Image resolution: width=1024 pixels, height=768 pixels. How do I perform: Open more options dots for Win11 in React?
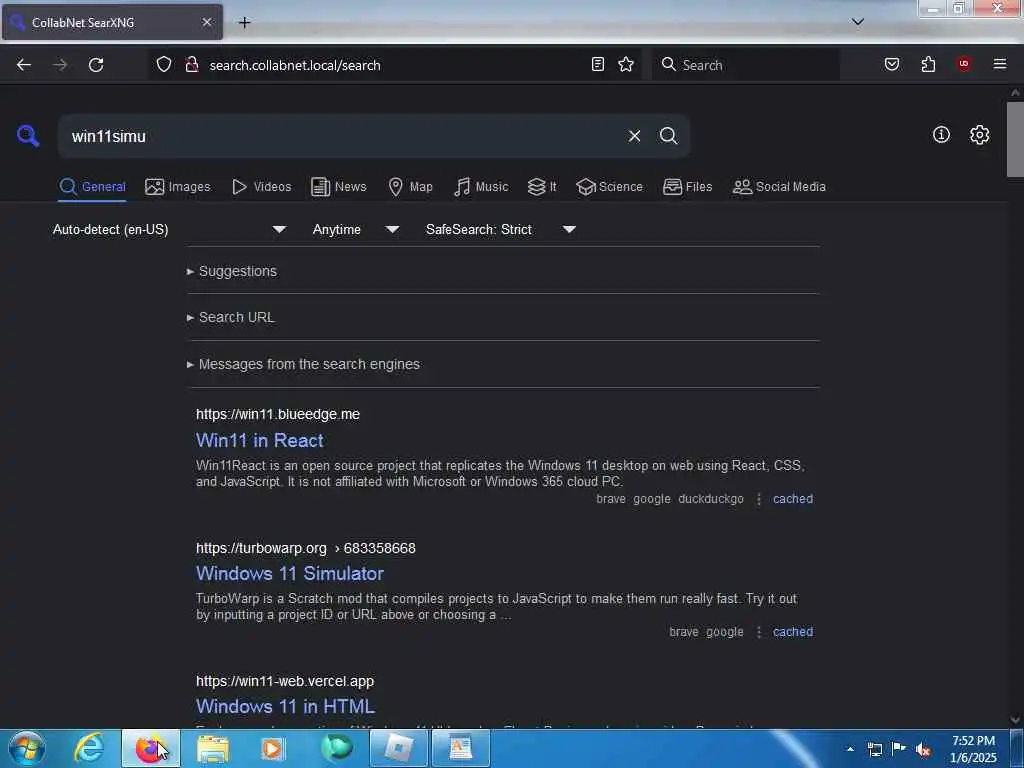759,499
